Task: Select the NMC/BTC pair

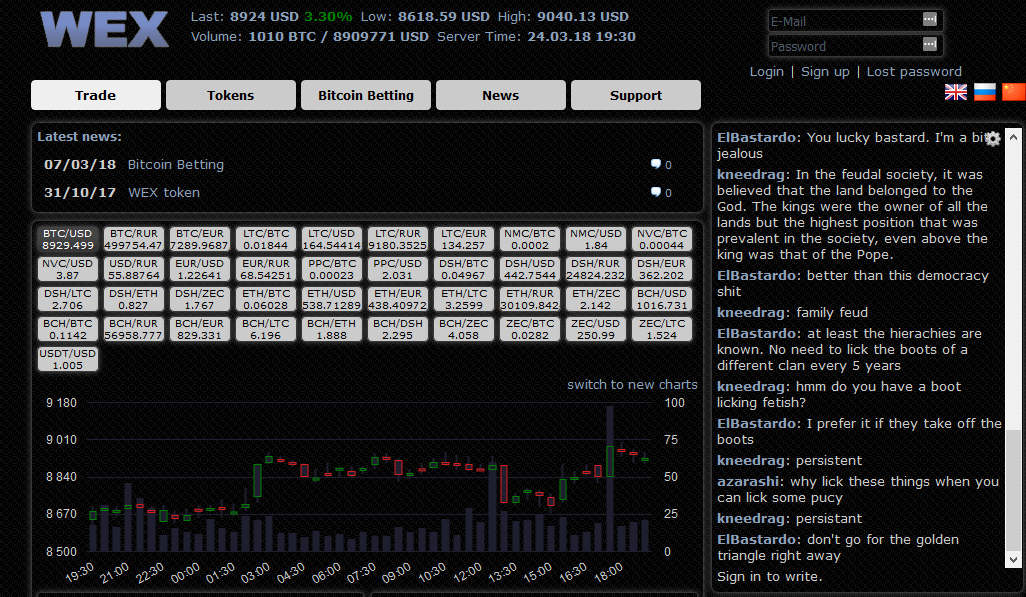Action: [x=530, y=239]
